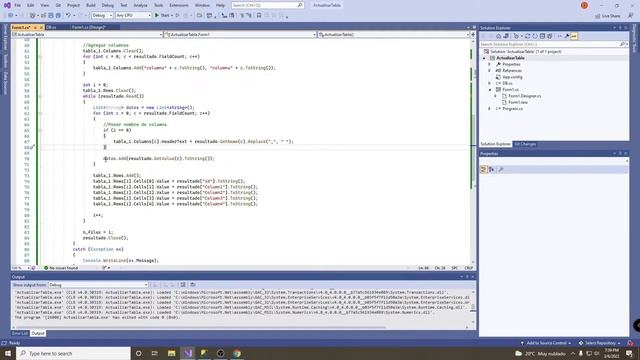Expand the Program.cs node

[x=490, y=109]
